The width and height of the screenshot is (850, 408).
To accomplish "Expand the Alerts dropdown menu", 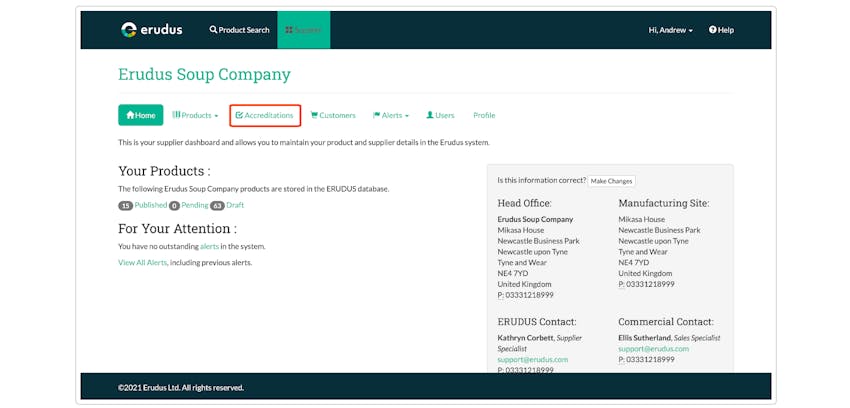I will pyautogui.click(x=391, y=115).
